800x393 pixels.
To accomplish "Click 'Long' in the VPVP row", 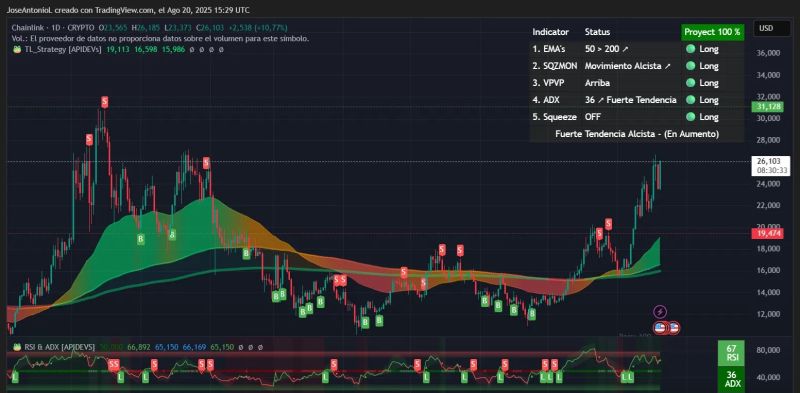I will (x=709, y=83).
